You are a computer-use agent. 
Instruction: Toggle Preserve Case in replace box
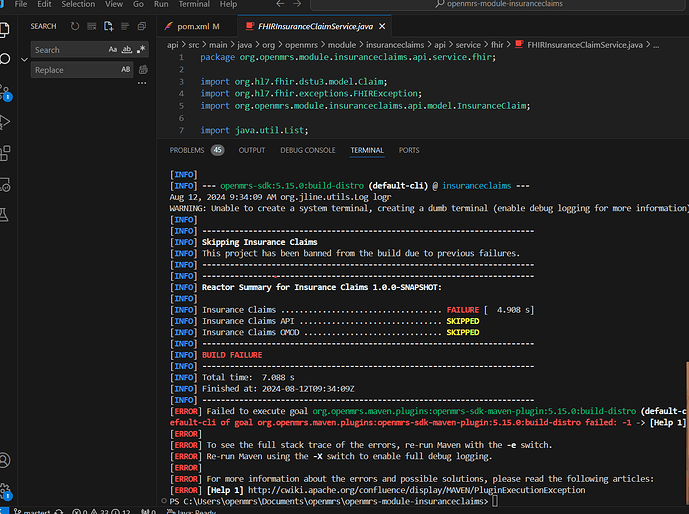[x=126, y=69]
